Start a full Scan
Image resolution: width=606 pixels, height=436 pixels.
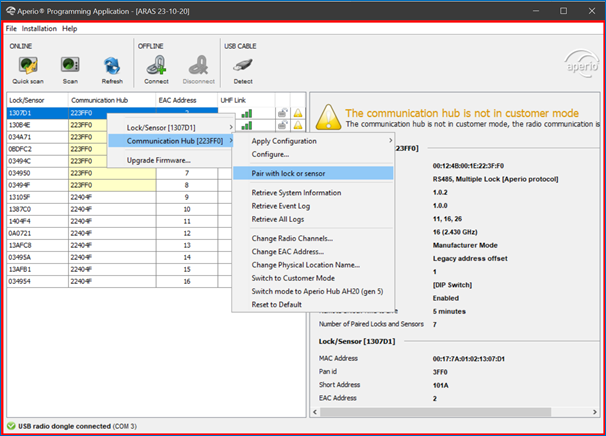pyautogui.click(x=70, y=70)
